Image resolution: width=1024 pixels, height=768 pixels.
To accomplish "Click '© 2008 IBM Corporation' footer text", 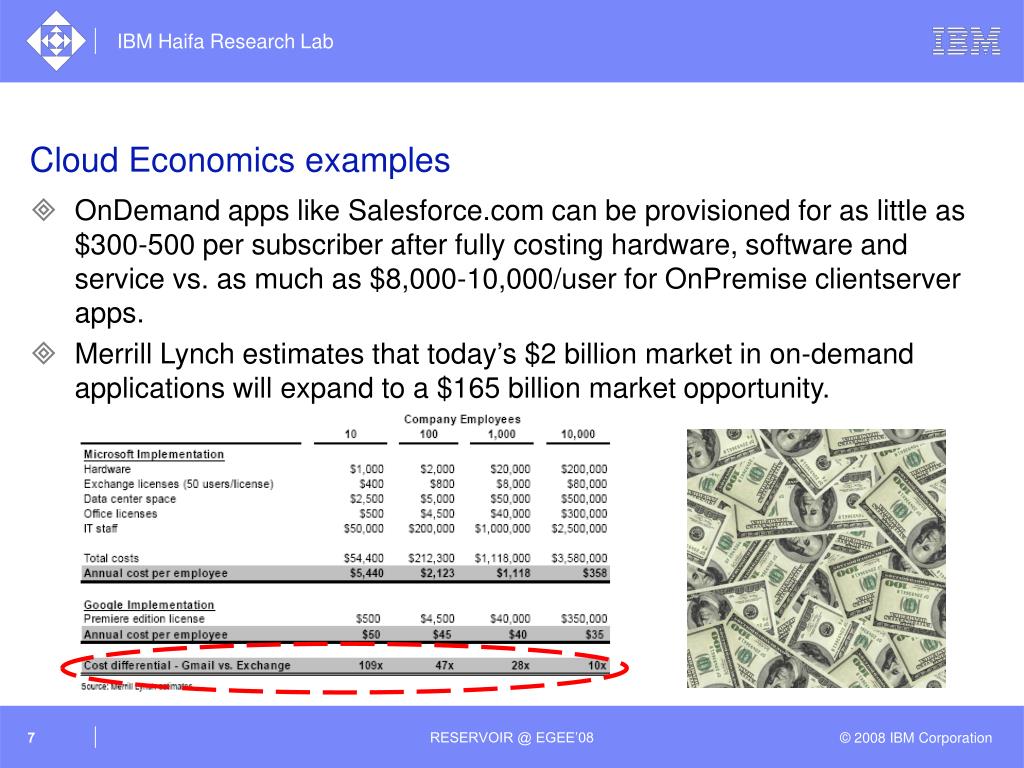I will click(916, 738).
